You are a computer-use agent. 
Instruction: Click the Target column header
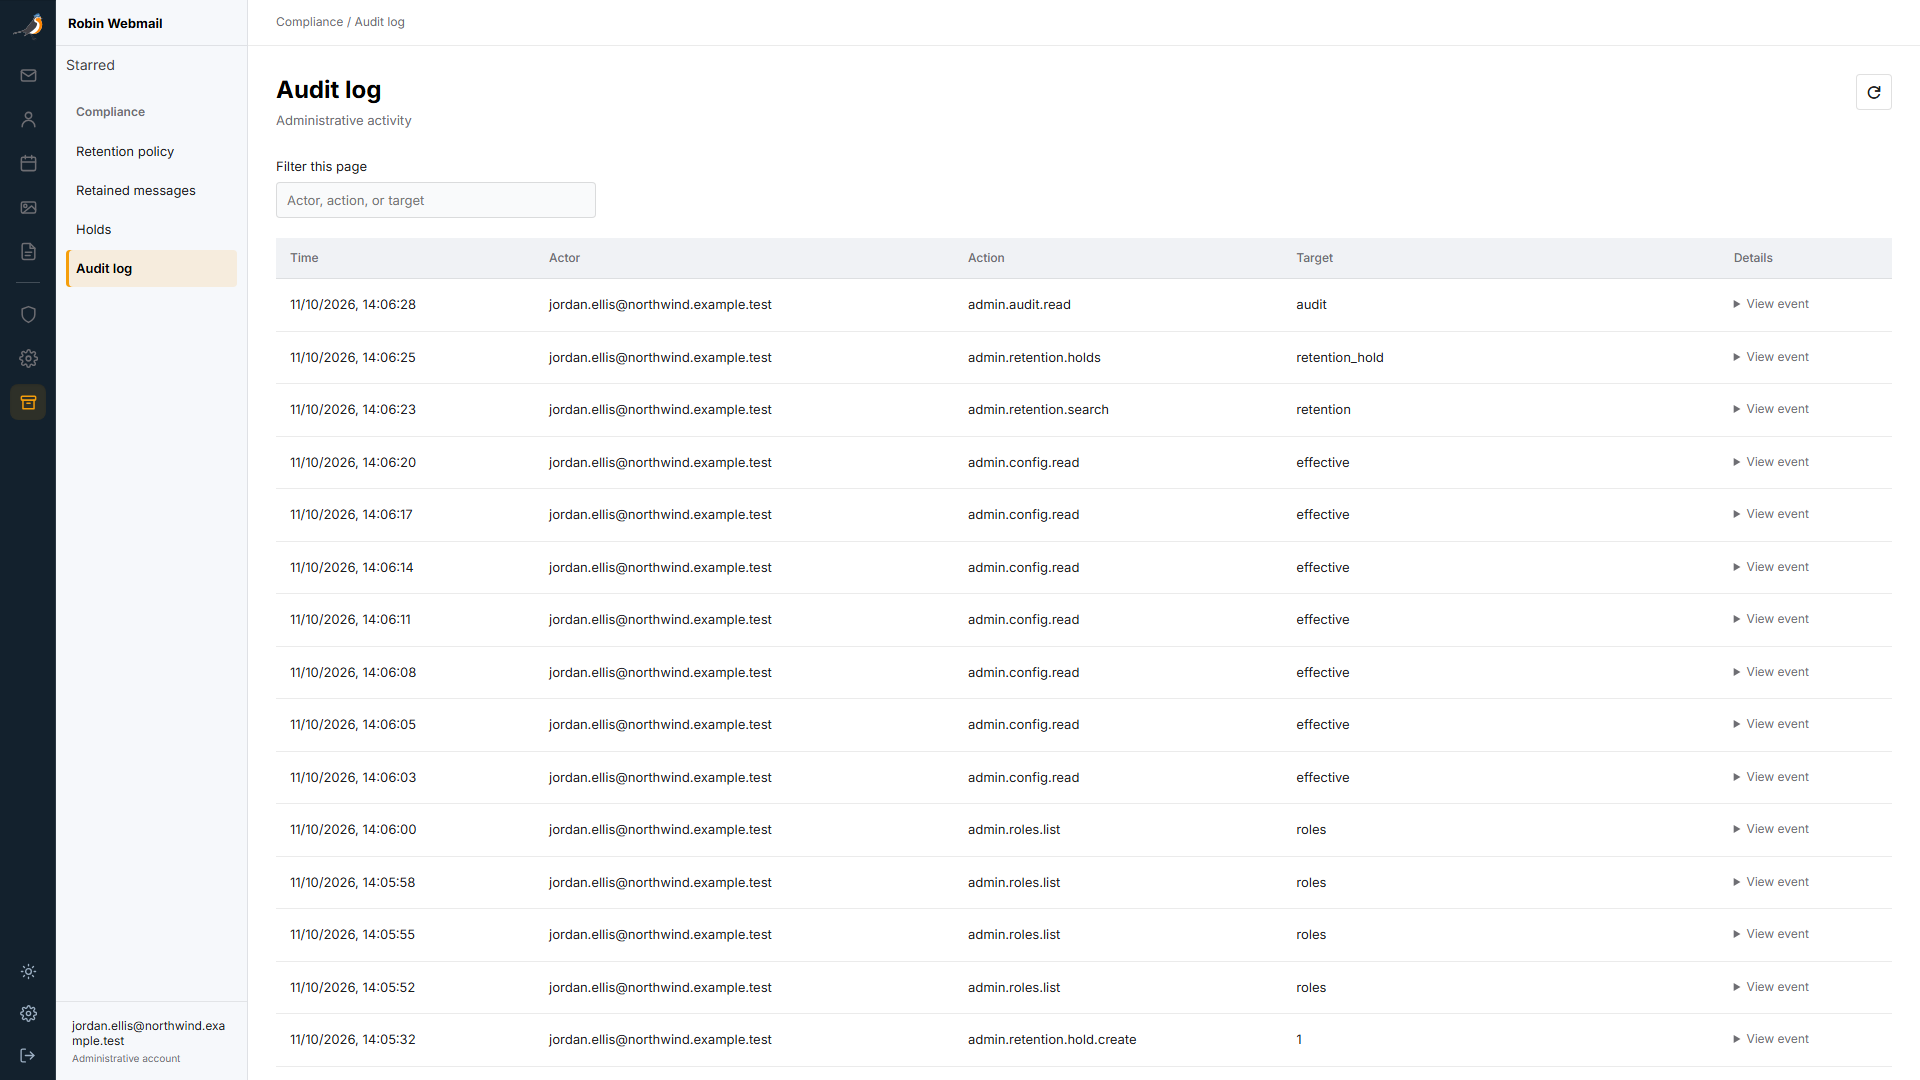(x=1314, y=258)
